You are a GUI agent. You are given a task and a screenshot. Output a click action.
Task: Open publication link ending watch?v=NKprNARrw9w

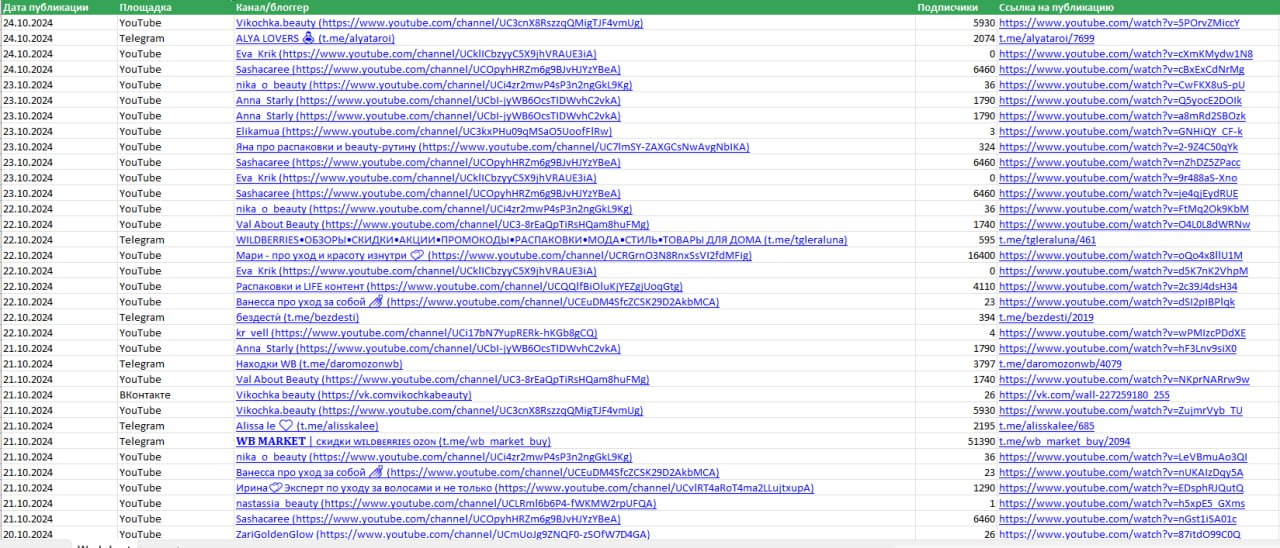[x=1124, y=379]
